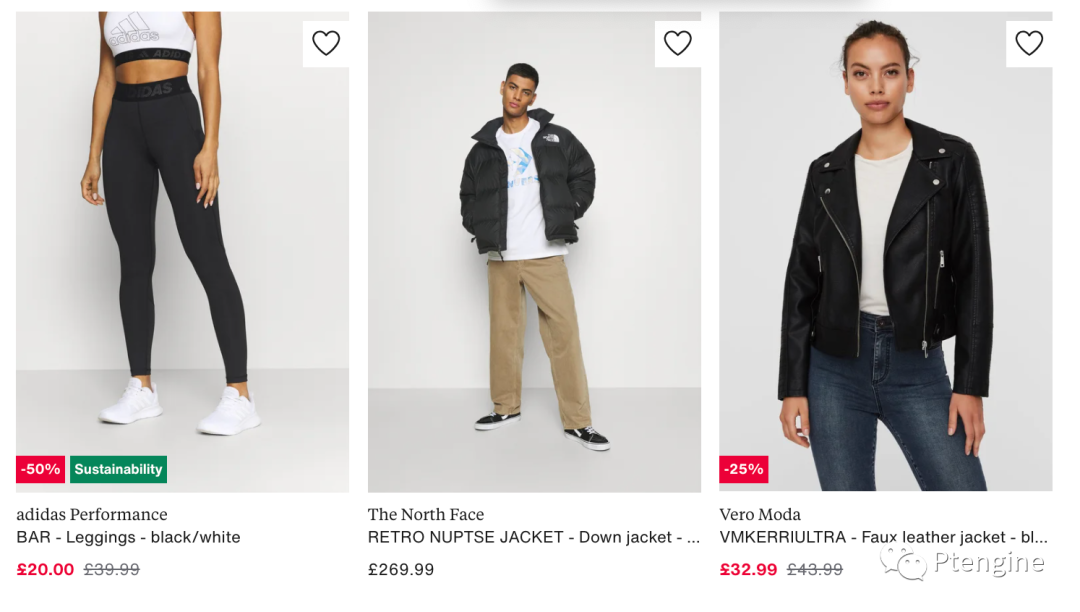This screenshot has height=612, width=1080.
Task: Open the adidas Performance brand link
Action: (x=92, y=514)
